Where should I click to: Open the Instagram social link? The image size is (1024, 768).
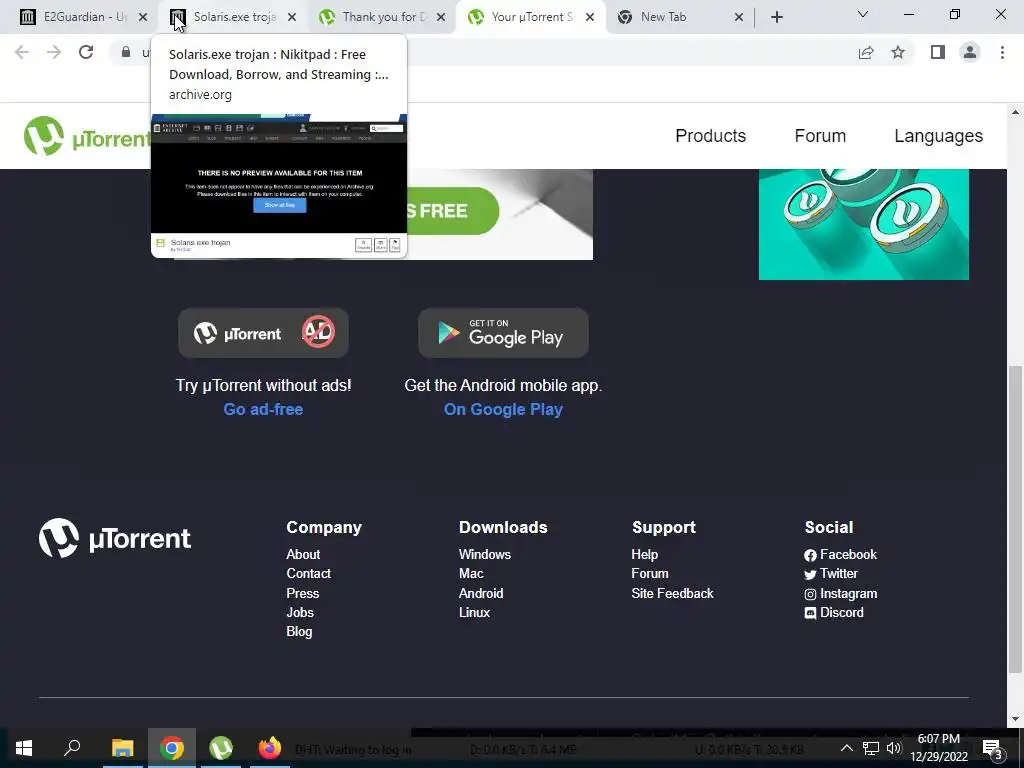tap(840, 594)
